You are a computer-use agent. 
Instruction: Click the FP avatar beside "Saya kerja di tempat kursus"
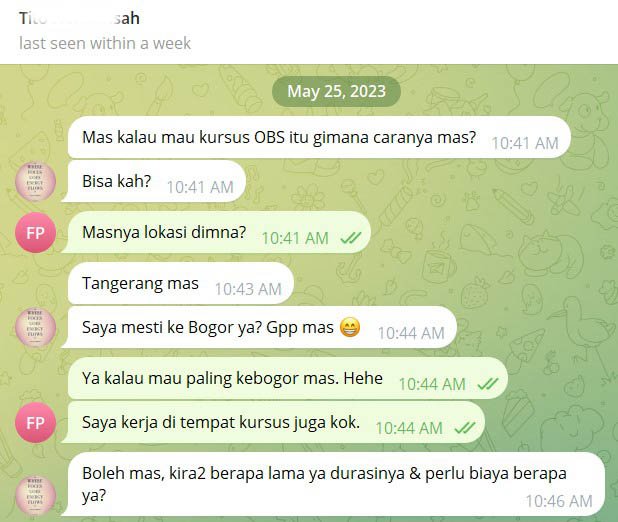point(35,423)
